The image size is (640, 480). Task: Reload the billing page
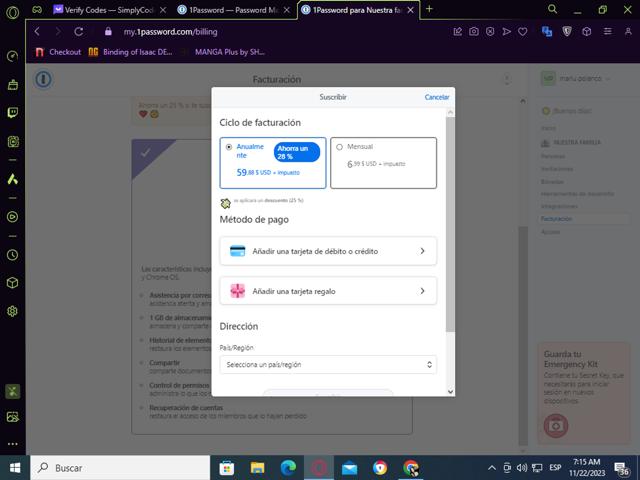(x=79, y=31)
